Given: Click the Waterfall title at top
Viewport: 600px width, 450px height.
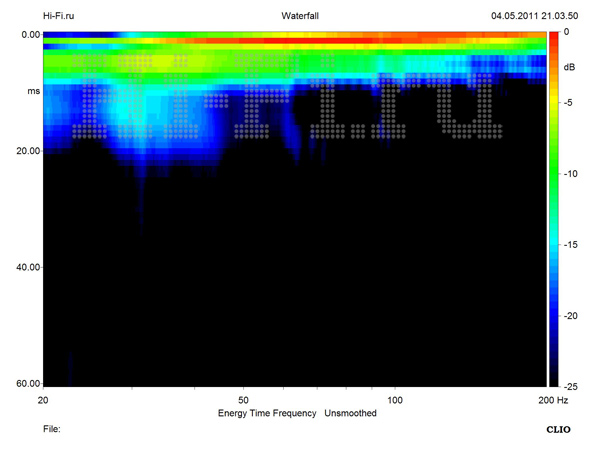Looking at the screenshot, I should point(300,16).
